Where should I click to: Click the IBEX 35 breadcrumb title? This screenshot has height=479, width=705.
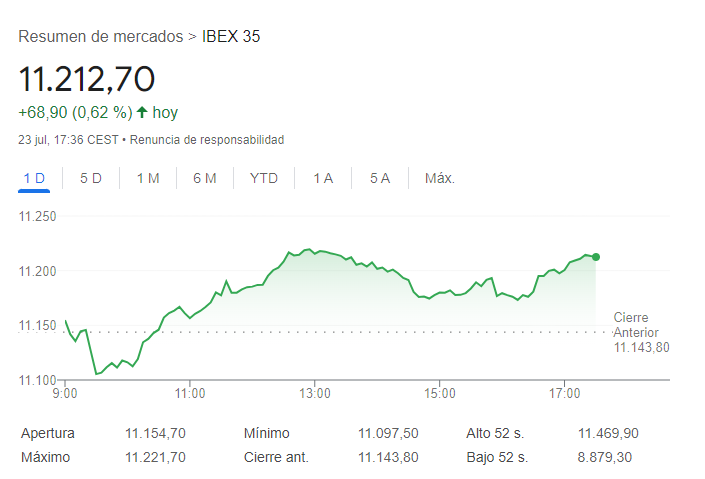point(231,37)
